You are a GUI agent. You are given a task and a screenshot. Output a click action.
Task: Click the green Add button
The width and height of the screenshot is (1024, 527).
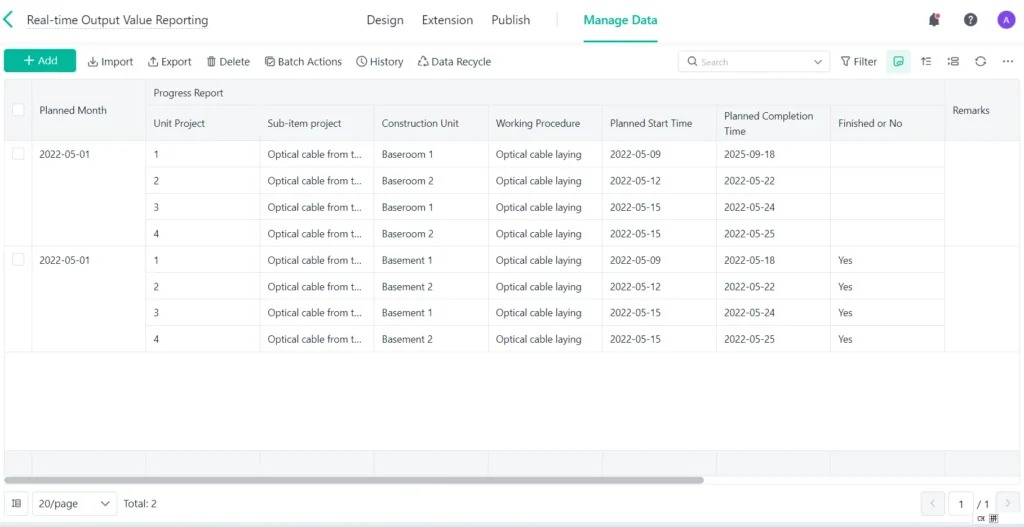[40, 61]
